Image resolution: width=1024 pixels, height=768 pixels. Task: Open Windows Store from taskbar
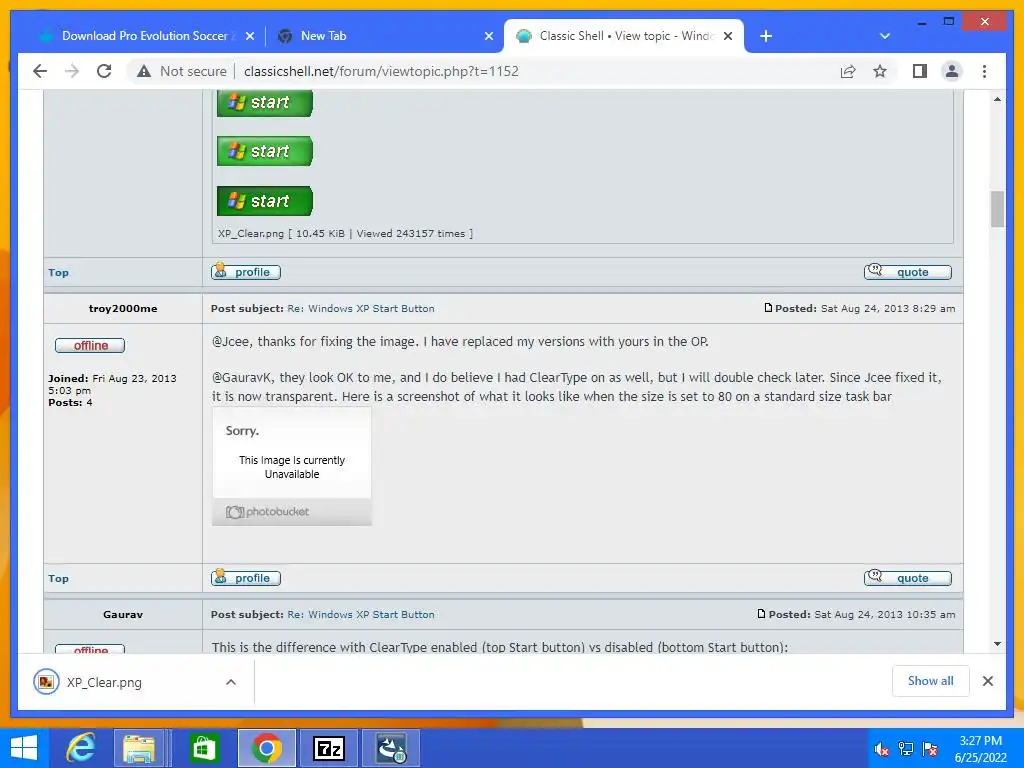[204, 748]
